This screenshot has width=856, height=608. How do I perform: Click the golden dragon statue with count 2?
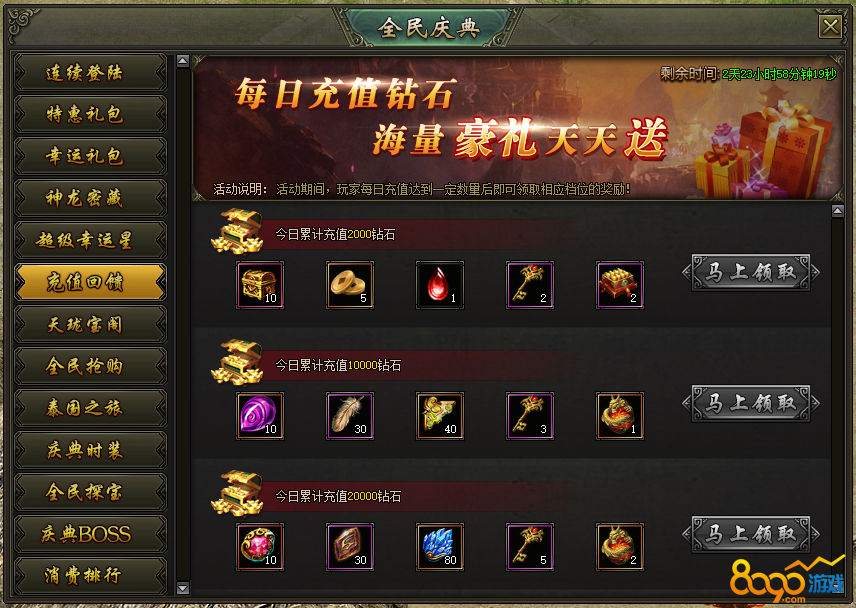click(x=620, y=547)
